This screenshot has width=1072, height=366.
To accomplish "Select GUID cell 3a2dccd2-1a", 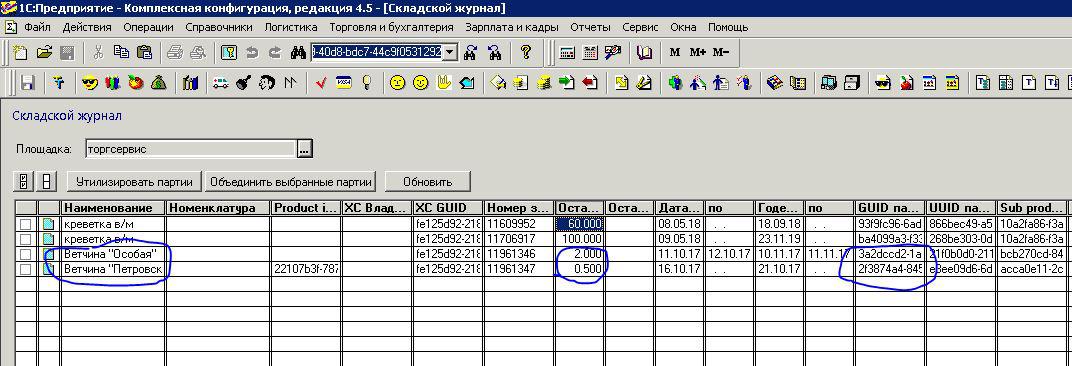I will pos(890,254).
